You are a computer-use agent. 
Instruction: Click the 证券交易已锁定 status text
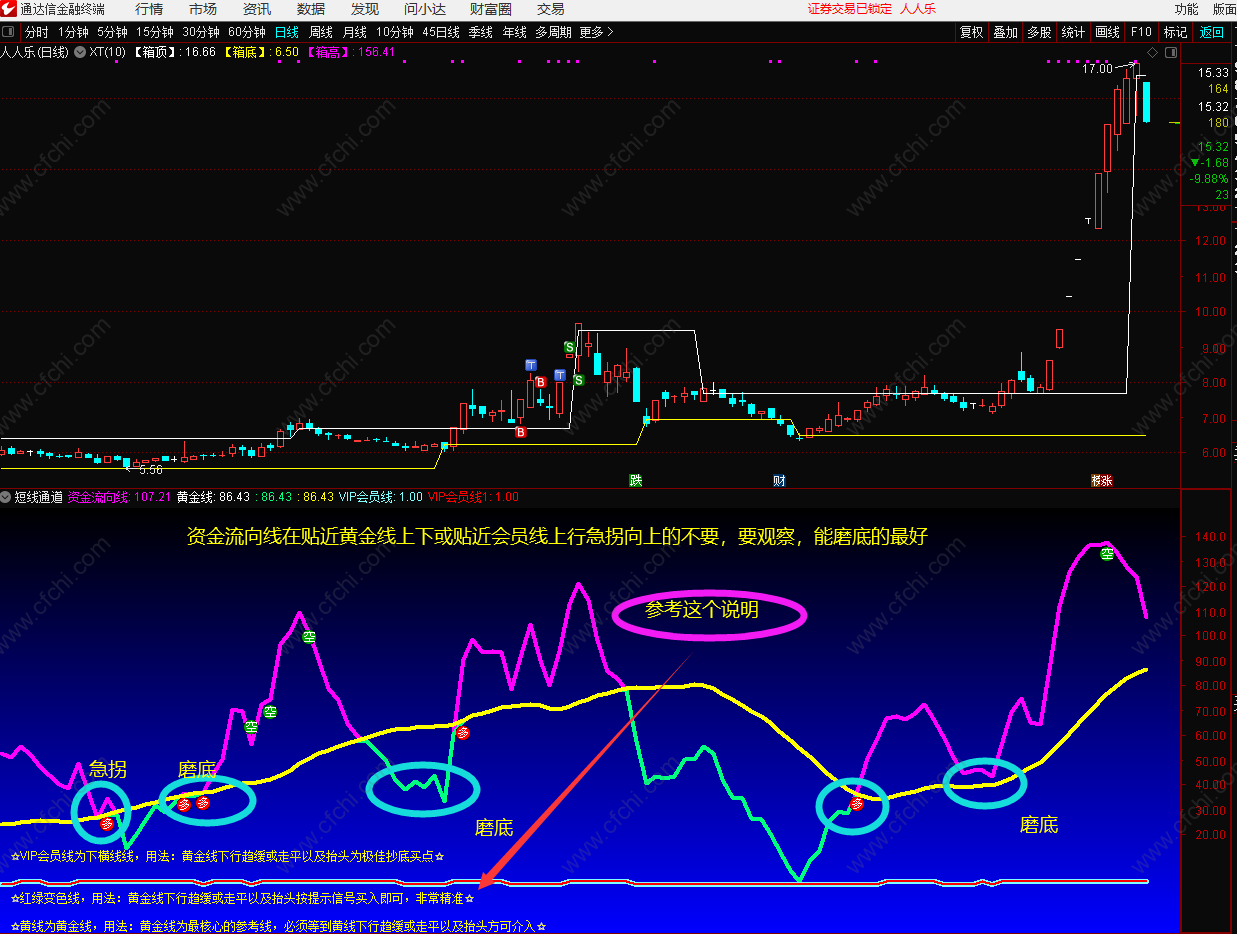pos(850,9)
